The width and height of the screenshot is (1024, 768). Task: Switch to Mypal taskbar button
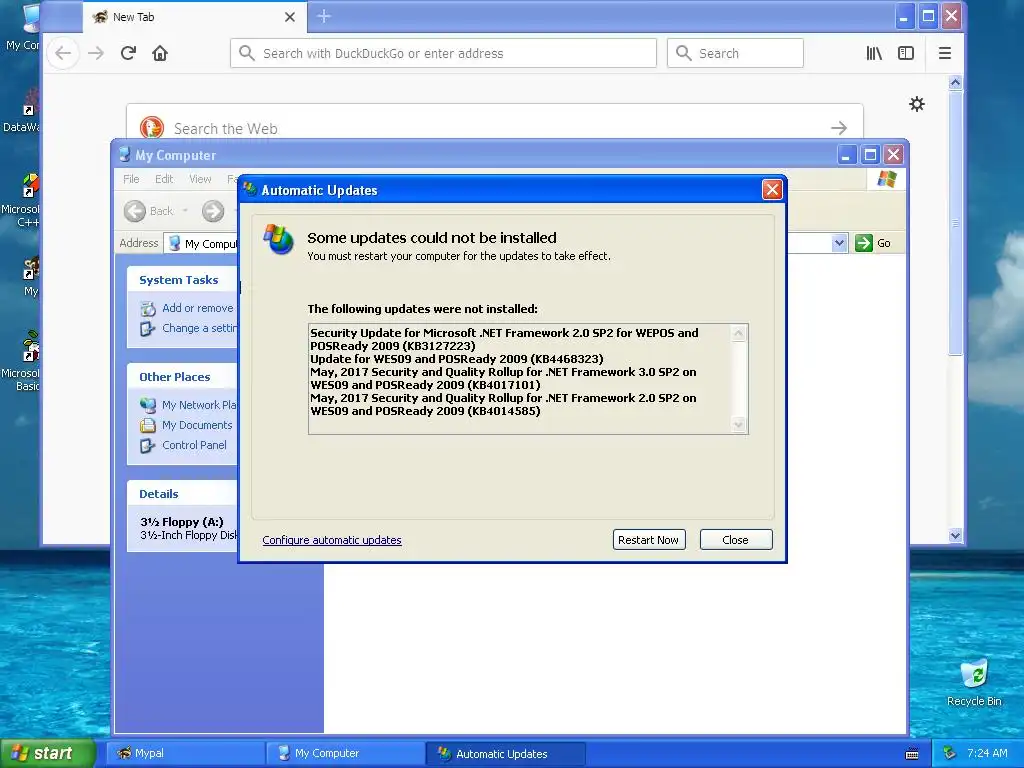click(x=185, y=753)
